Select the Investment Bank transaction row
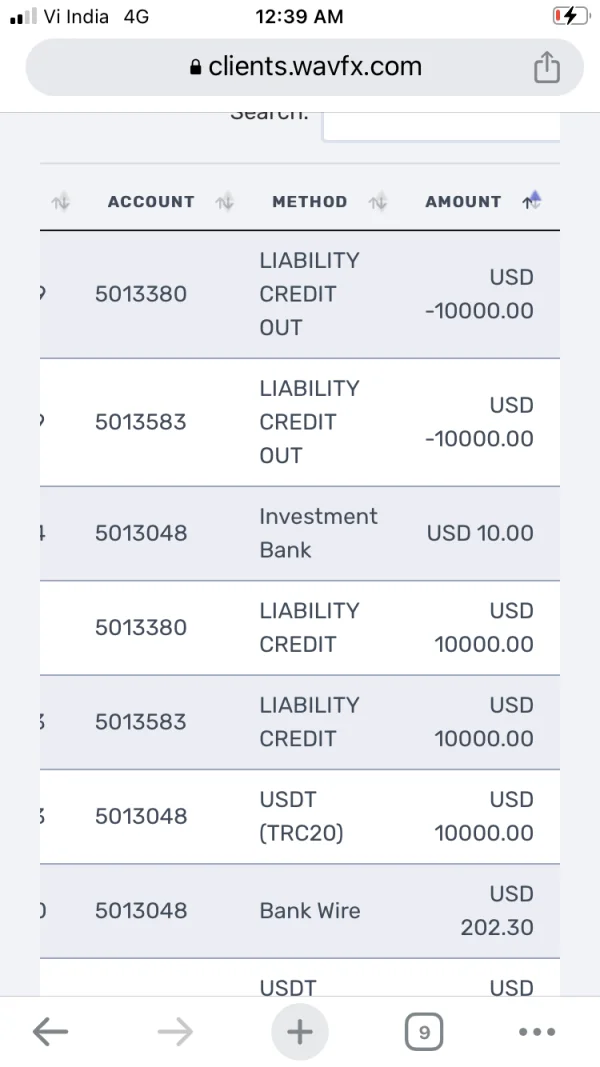This screenshot has width=600, height=1067. point(300,533)
